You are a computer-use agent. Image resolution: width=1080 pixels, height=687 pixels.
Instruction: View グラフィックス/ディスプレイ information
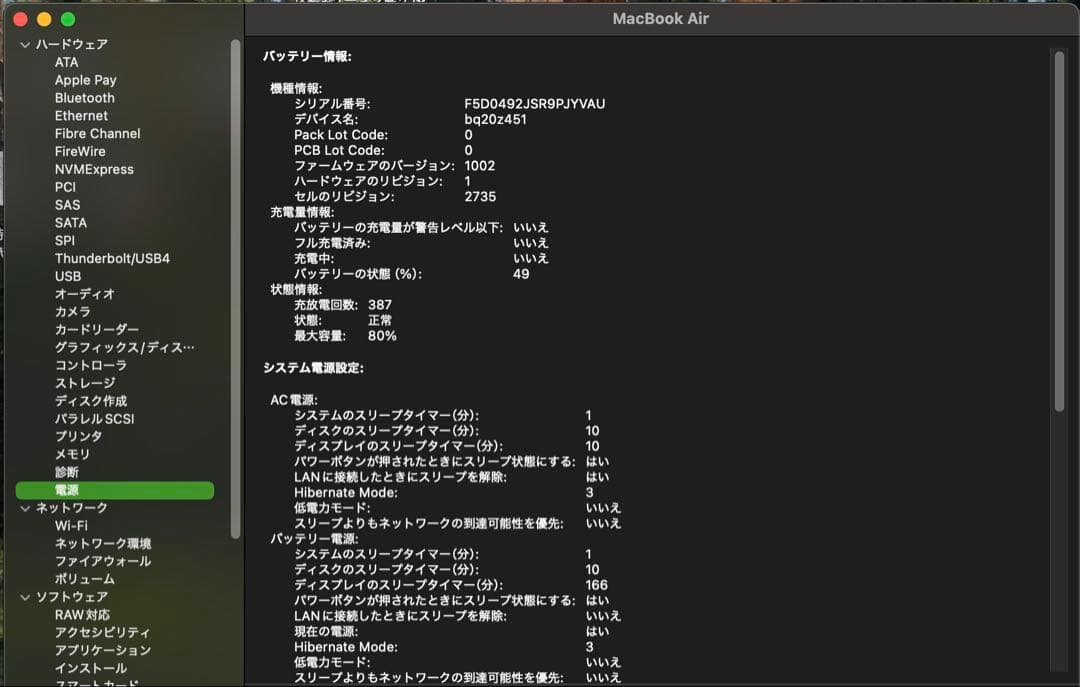coord(110,347)
